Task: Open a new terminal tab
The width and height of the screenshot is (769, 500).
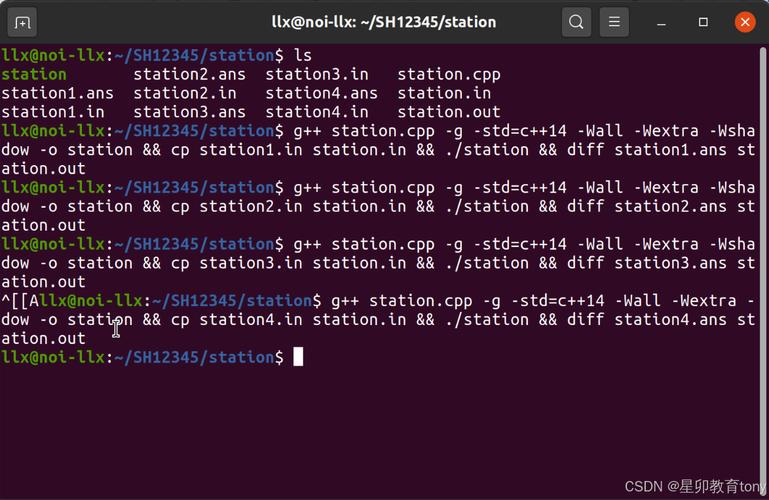Action: point(22,23)
